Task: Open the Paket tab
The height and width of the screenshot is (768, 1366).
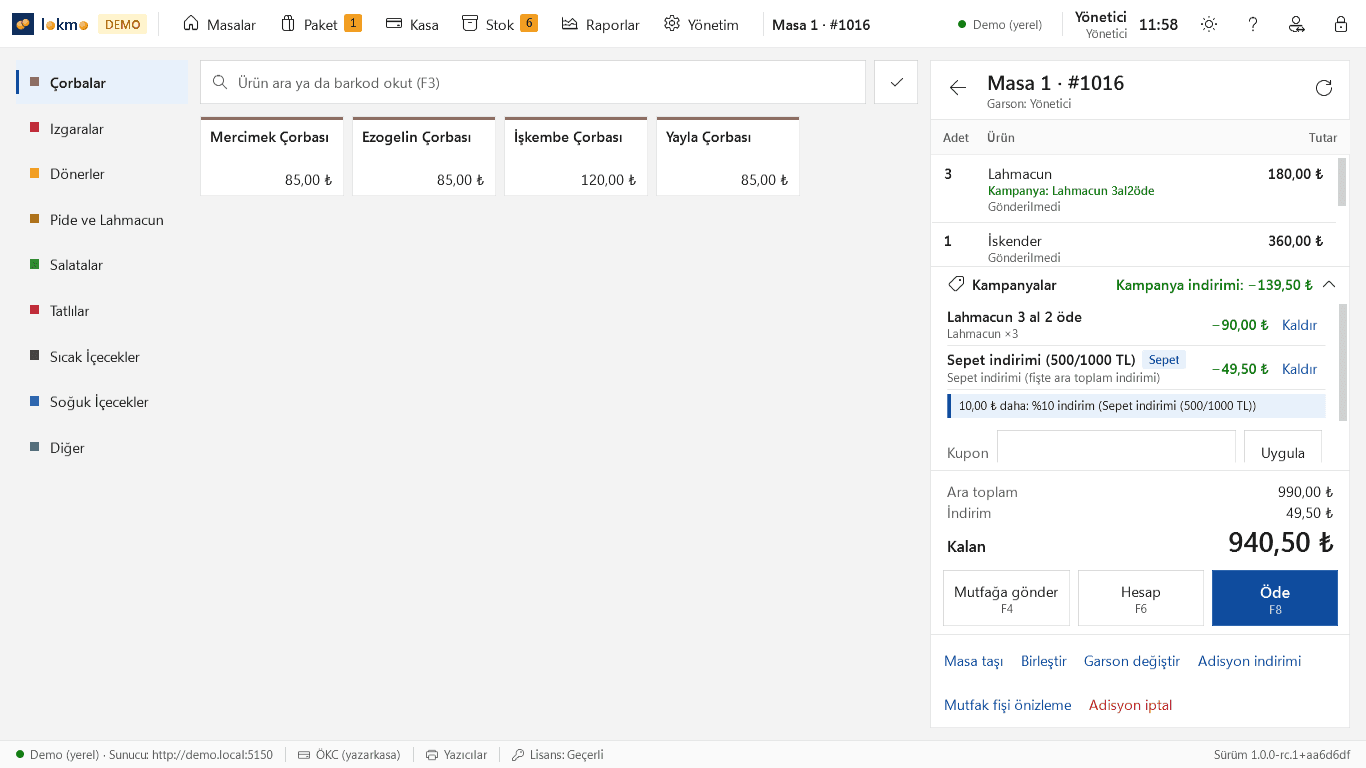Action: coord(321,24)
